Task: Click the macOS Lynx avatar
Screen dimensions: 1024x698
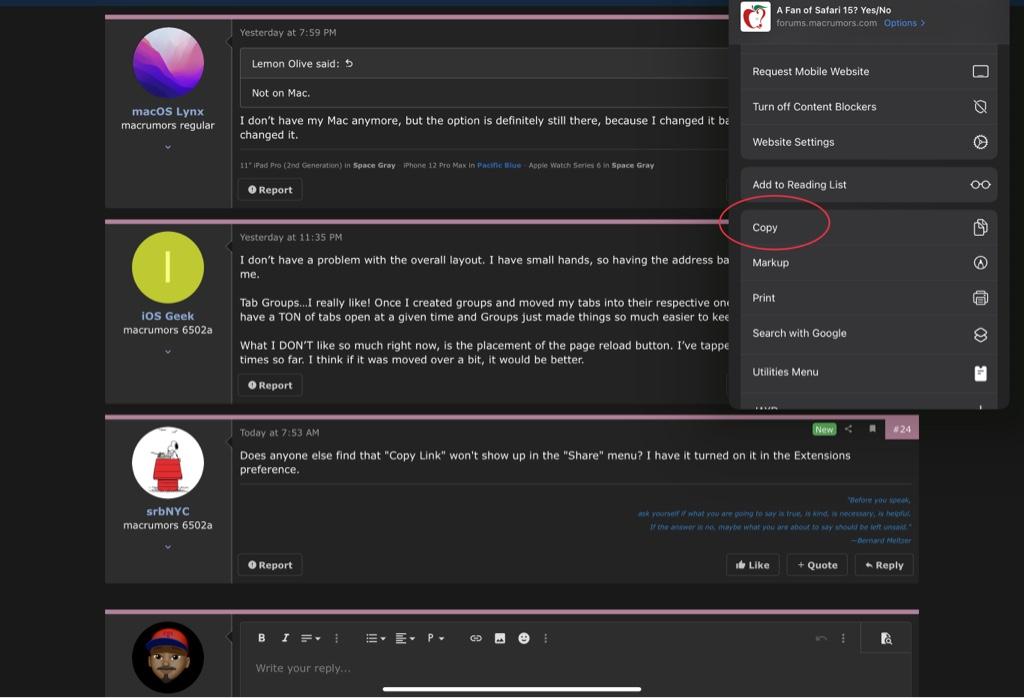Action: click(168, 63)
